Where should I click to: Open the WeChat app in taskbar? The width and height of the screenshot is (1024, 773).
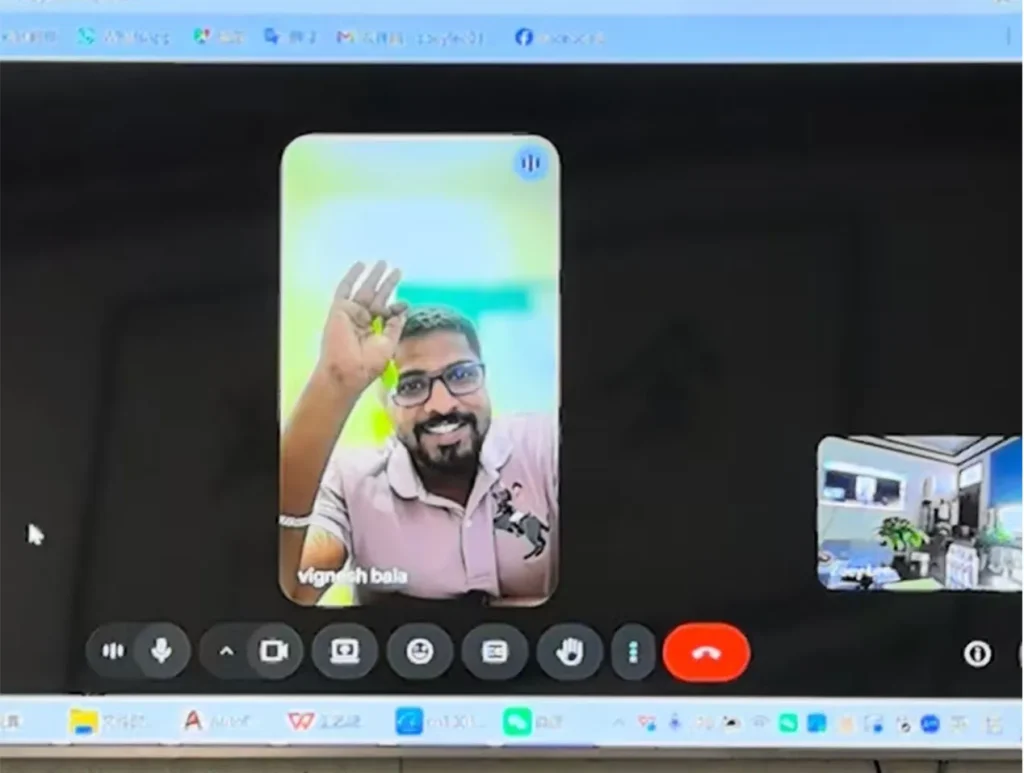(517, 721)
